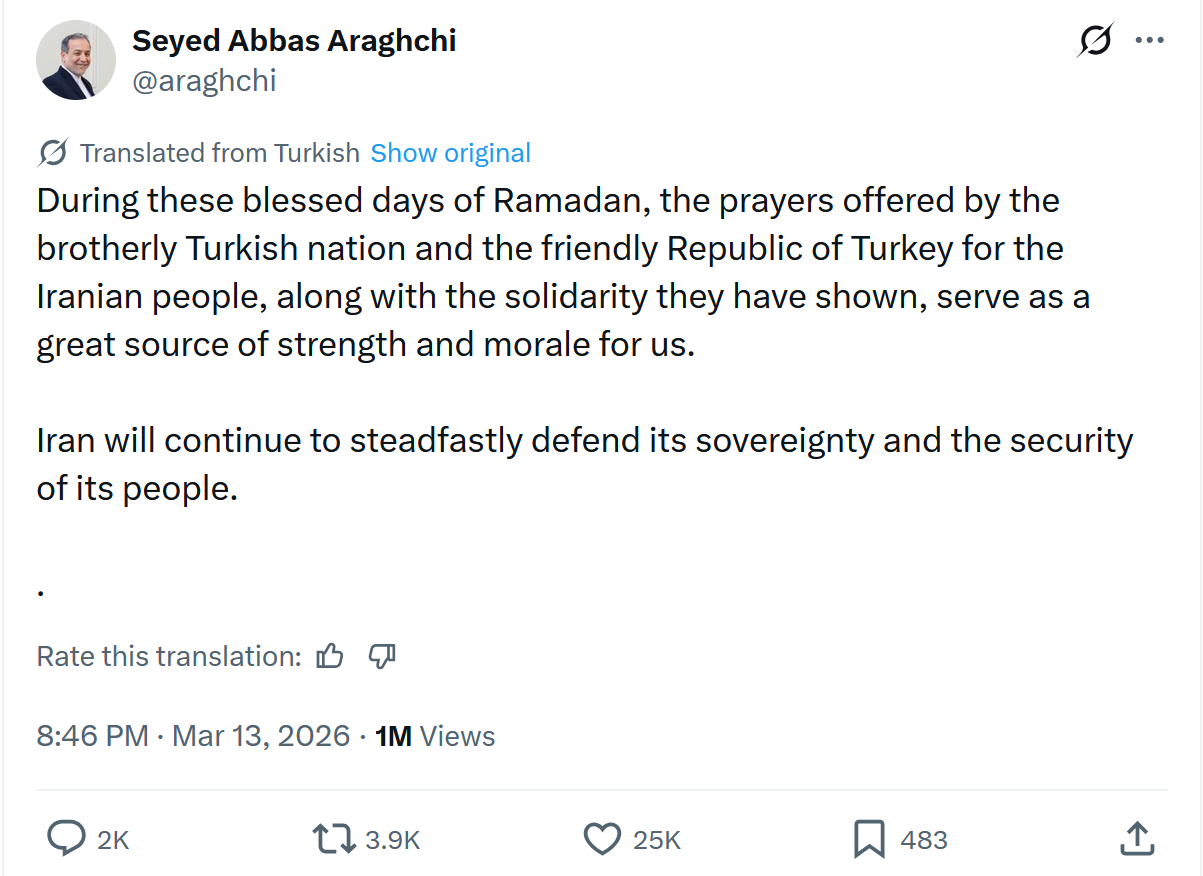Click the paragraph about blessed days of Ramadan
The image size is (1203, 876).
(x=560, y=272)
